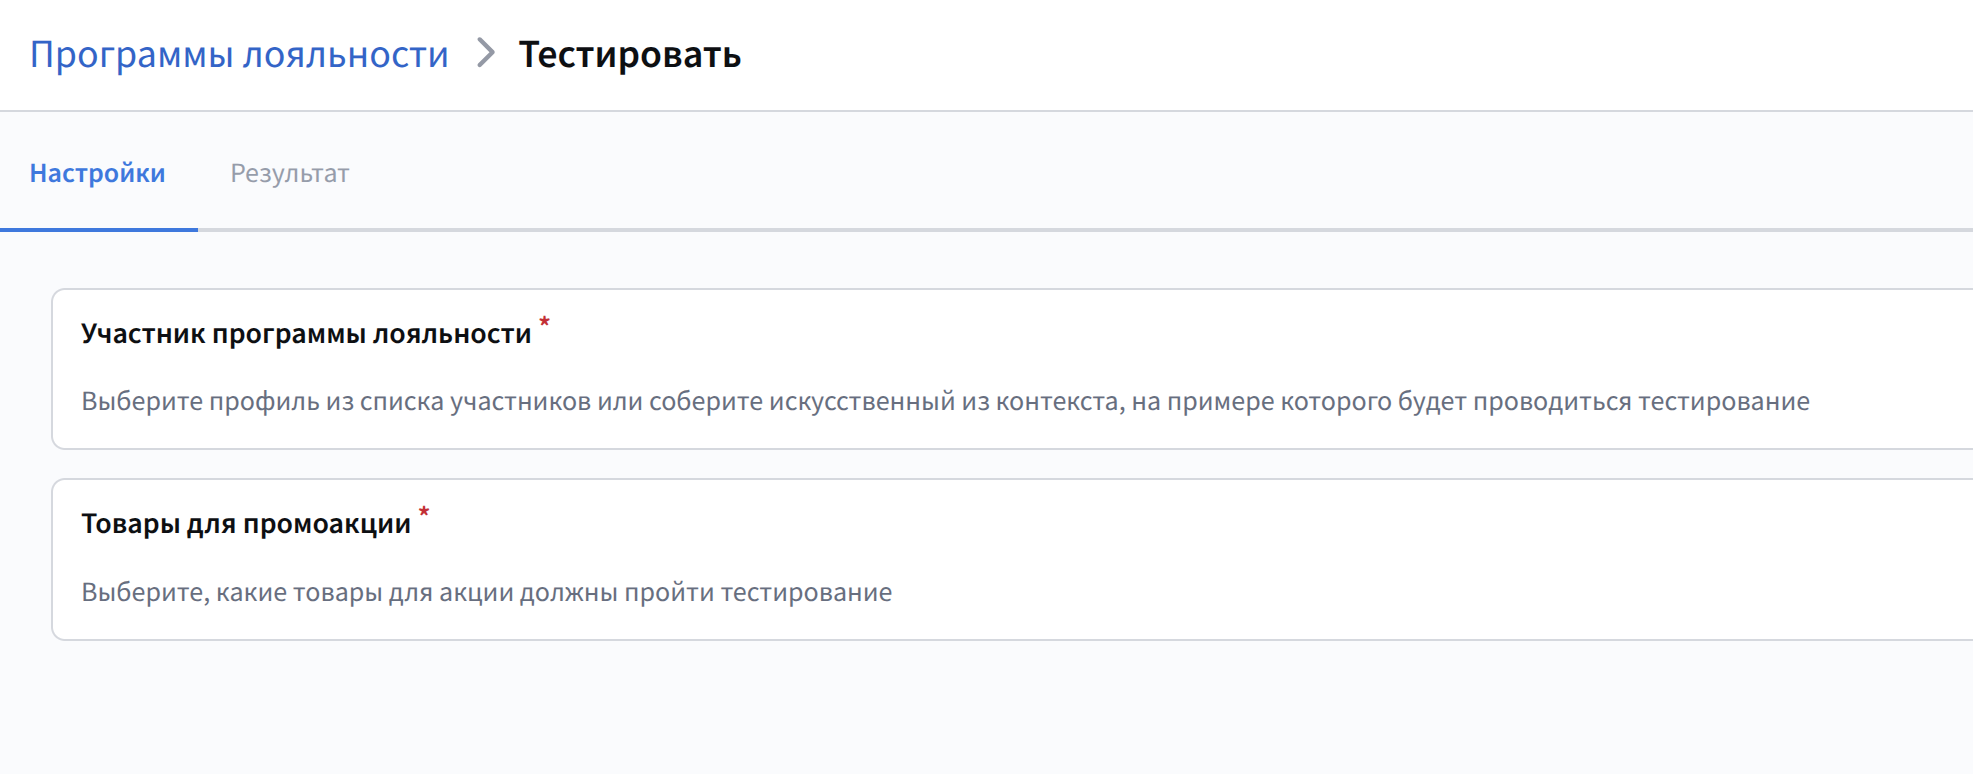Click the word участников in profile description
This screenshot has width=1973, height=774.
(520, 401)
